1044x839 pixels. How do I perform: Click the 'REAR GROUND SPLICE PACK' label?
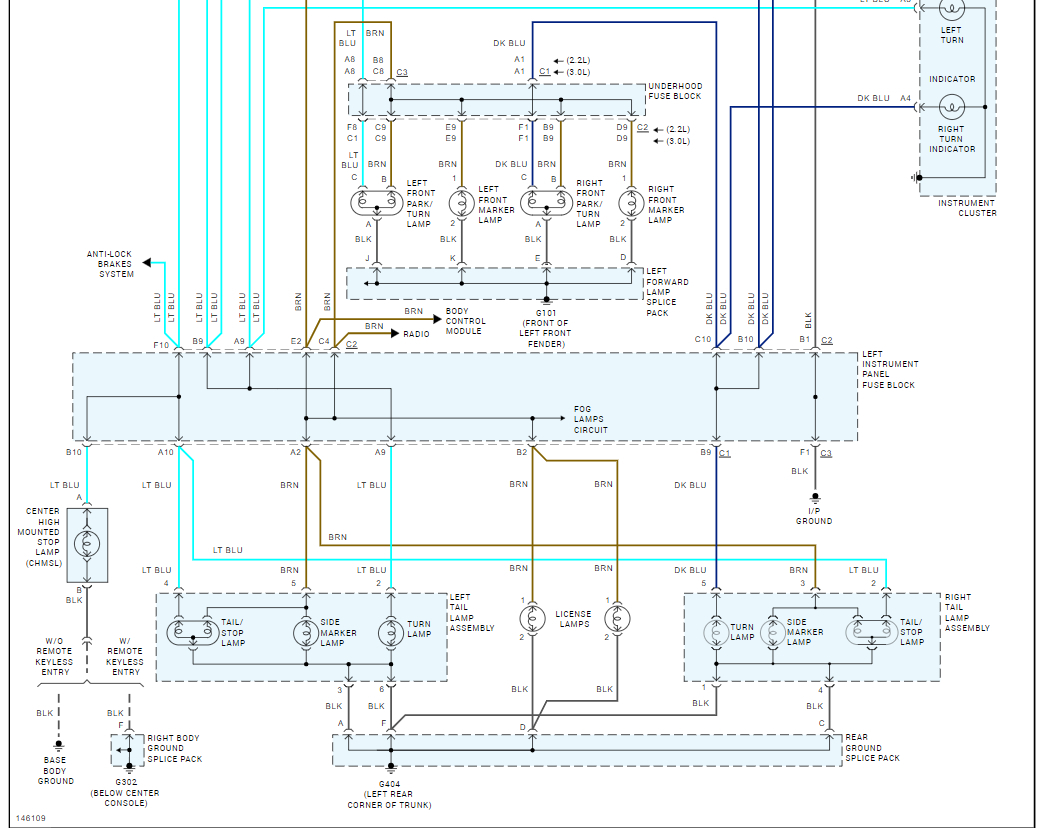click(872, 748)
